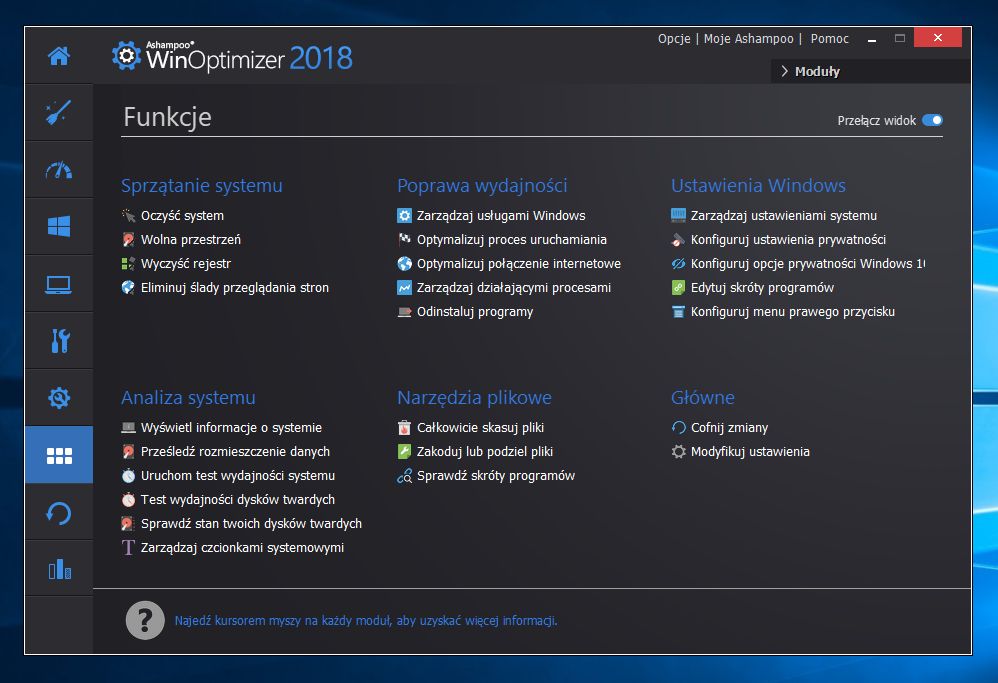The height and width of the screenshot is (683, 998).
Task: Open the home icon in sidebar
Action: 59,56
